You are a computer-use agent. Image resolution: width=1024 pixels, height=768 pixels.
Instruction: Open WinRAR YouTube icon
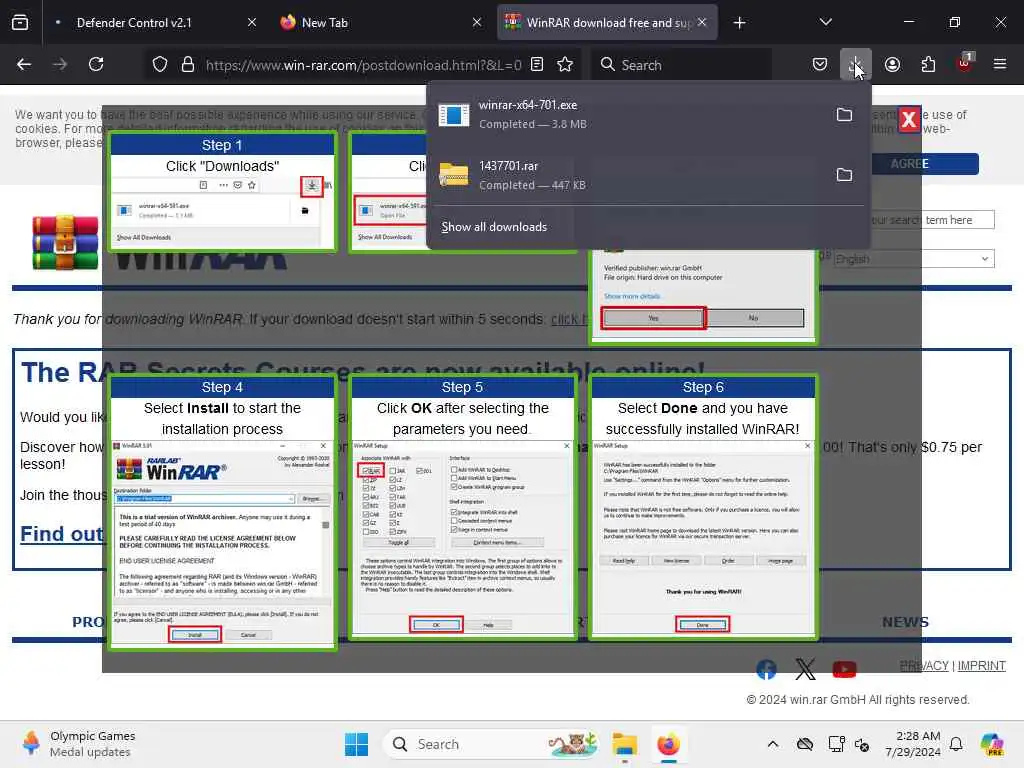844,669
